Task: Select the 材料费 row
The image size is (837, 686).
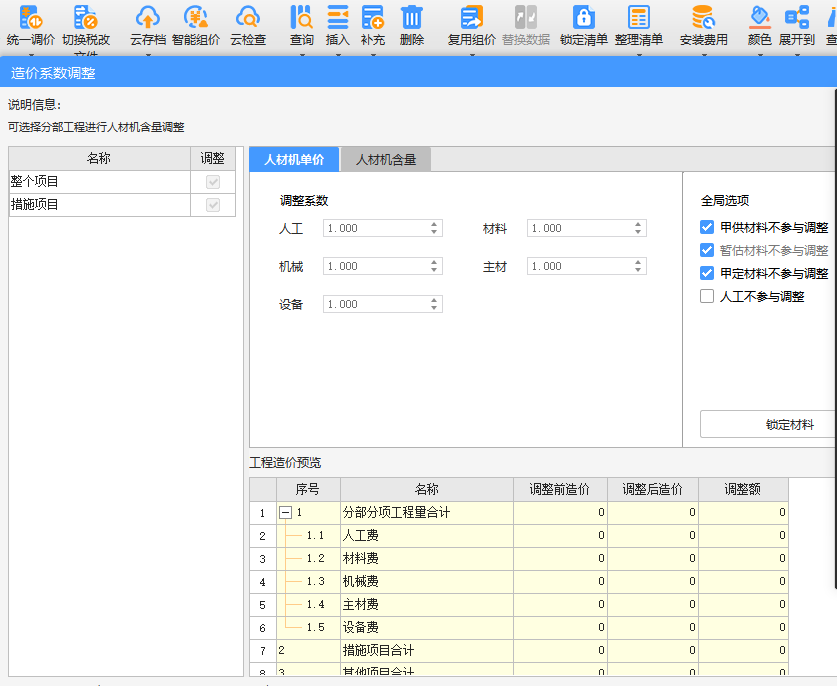Action: (x=519, y=558)
